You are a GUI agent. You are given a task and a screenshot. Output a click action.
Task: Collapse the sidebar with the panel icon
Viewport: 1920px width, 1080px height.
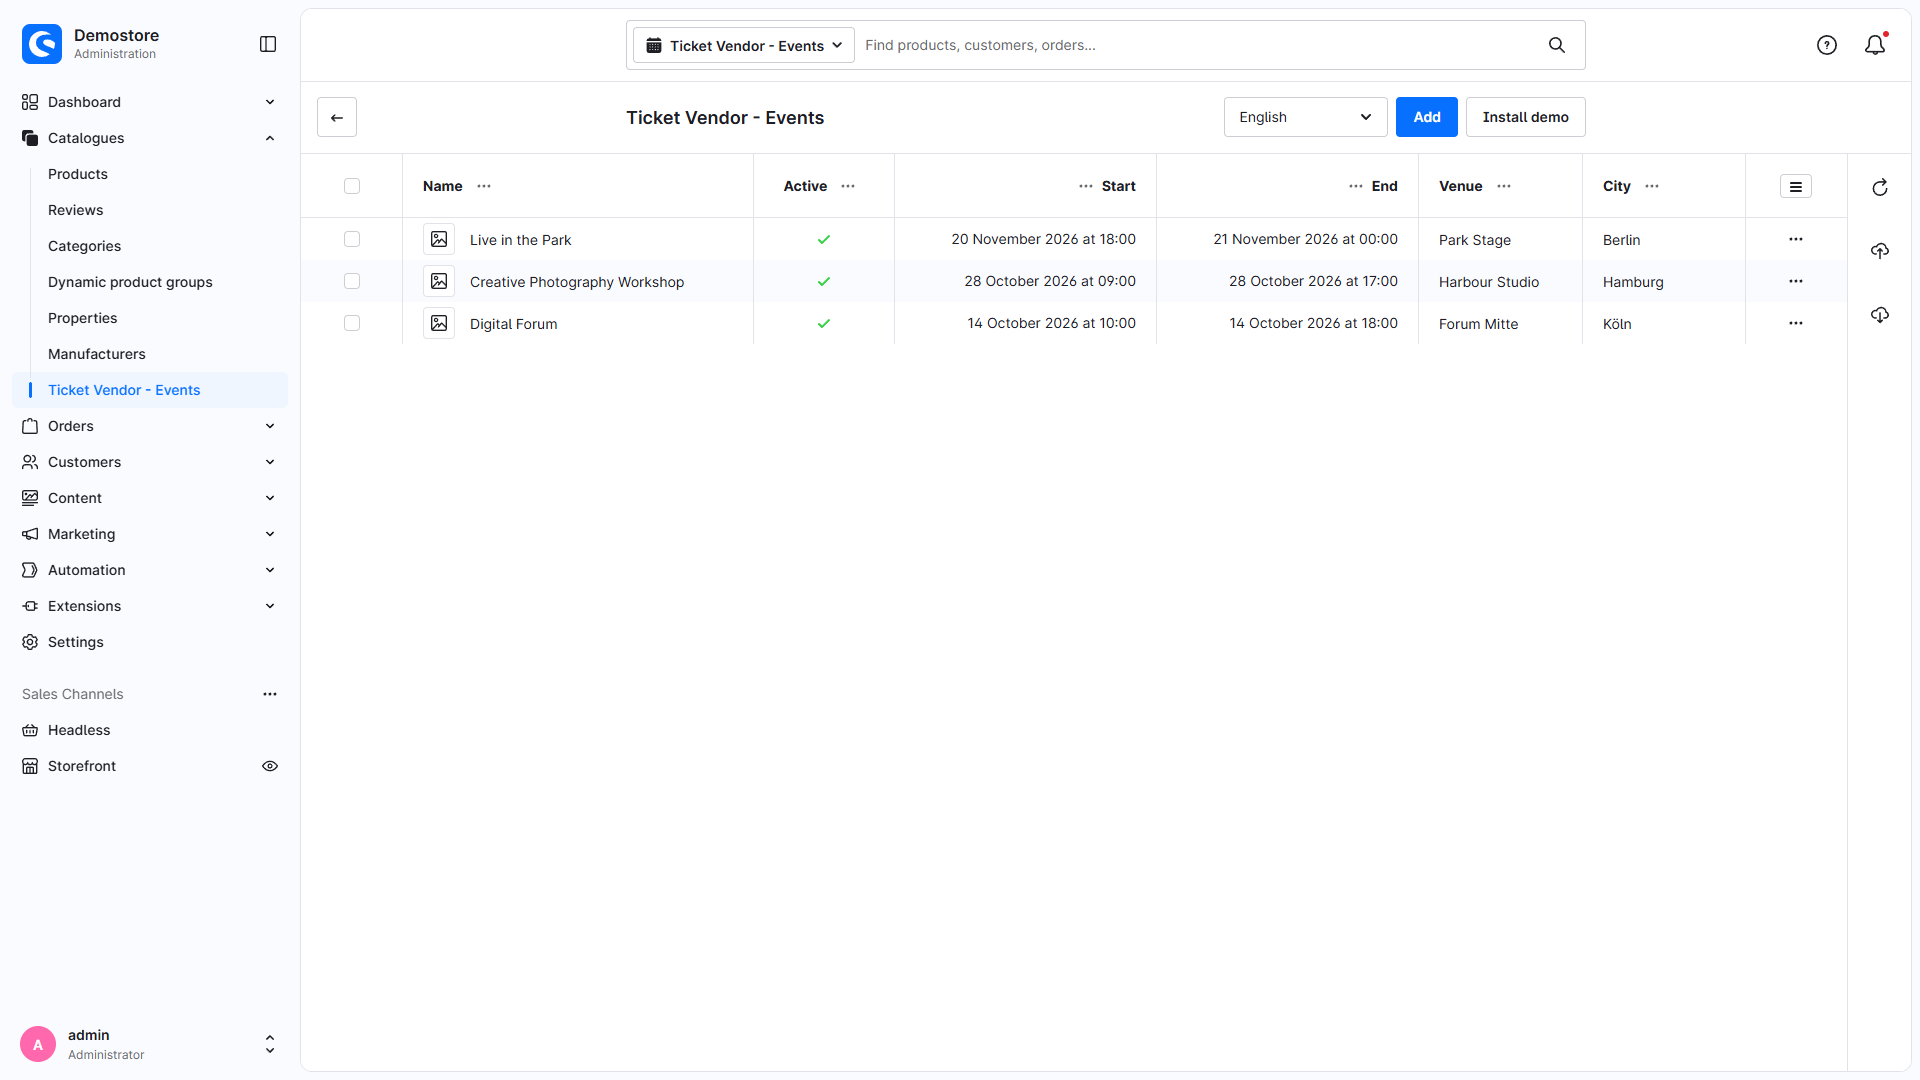268,44
